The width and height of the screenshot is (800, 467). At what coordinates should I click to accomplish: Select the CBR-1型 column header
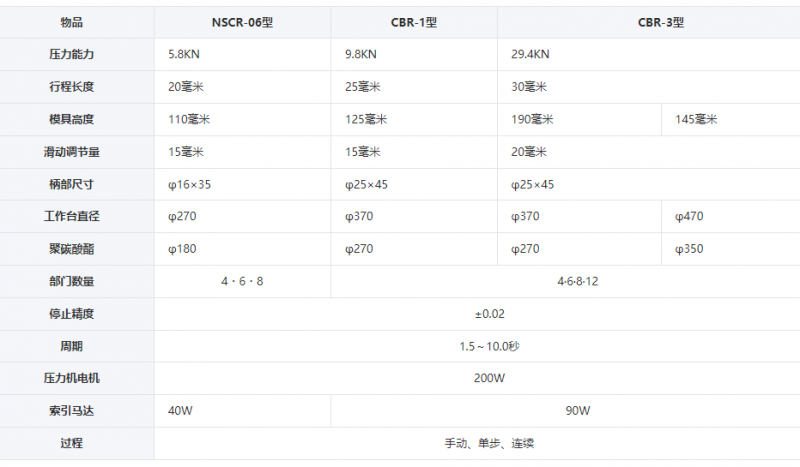pos(414,22)
